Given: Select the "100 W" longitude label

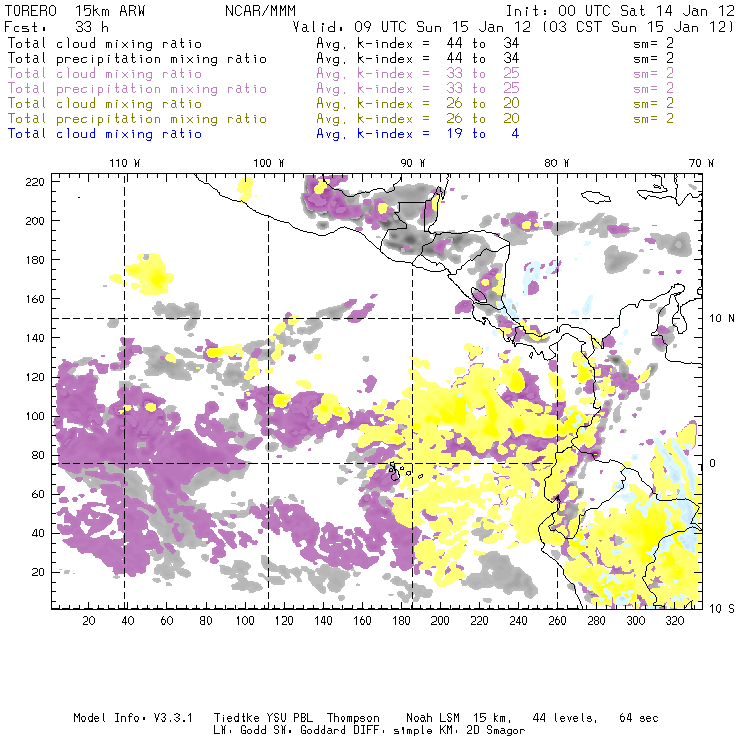Looking at the screenshot, I should tap(269, 163).
